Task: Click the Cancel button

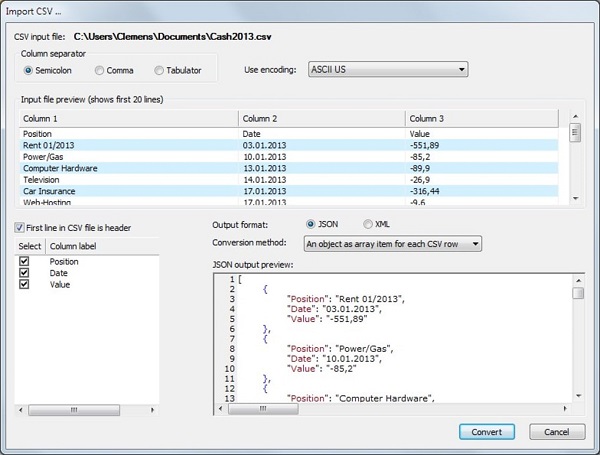Action: coord(556,431)
